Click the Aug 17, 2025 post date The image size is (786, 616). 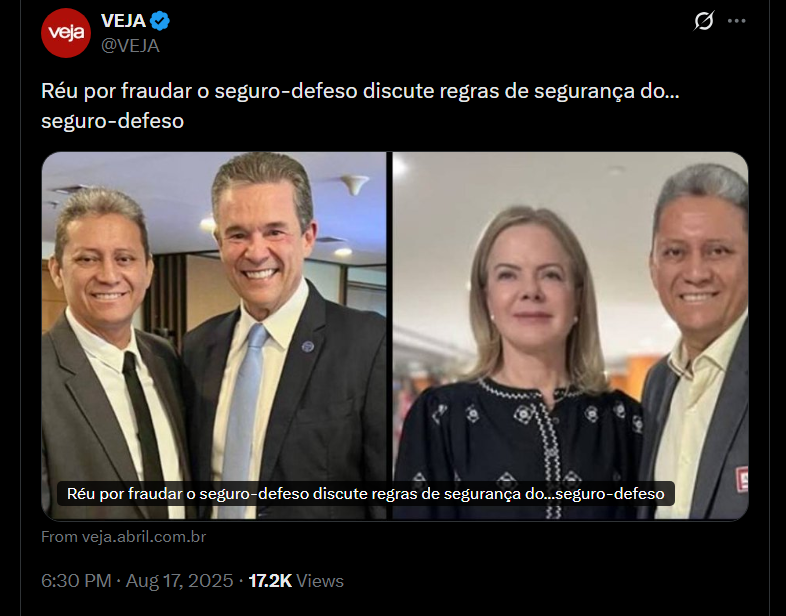coord(179,581)
